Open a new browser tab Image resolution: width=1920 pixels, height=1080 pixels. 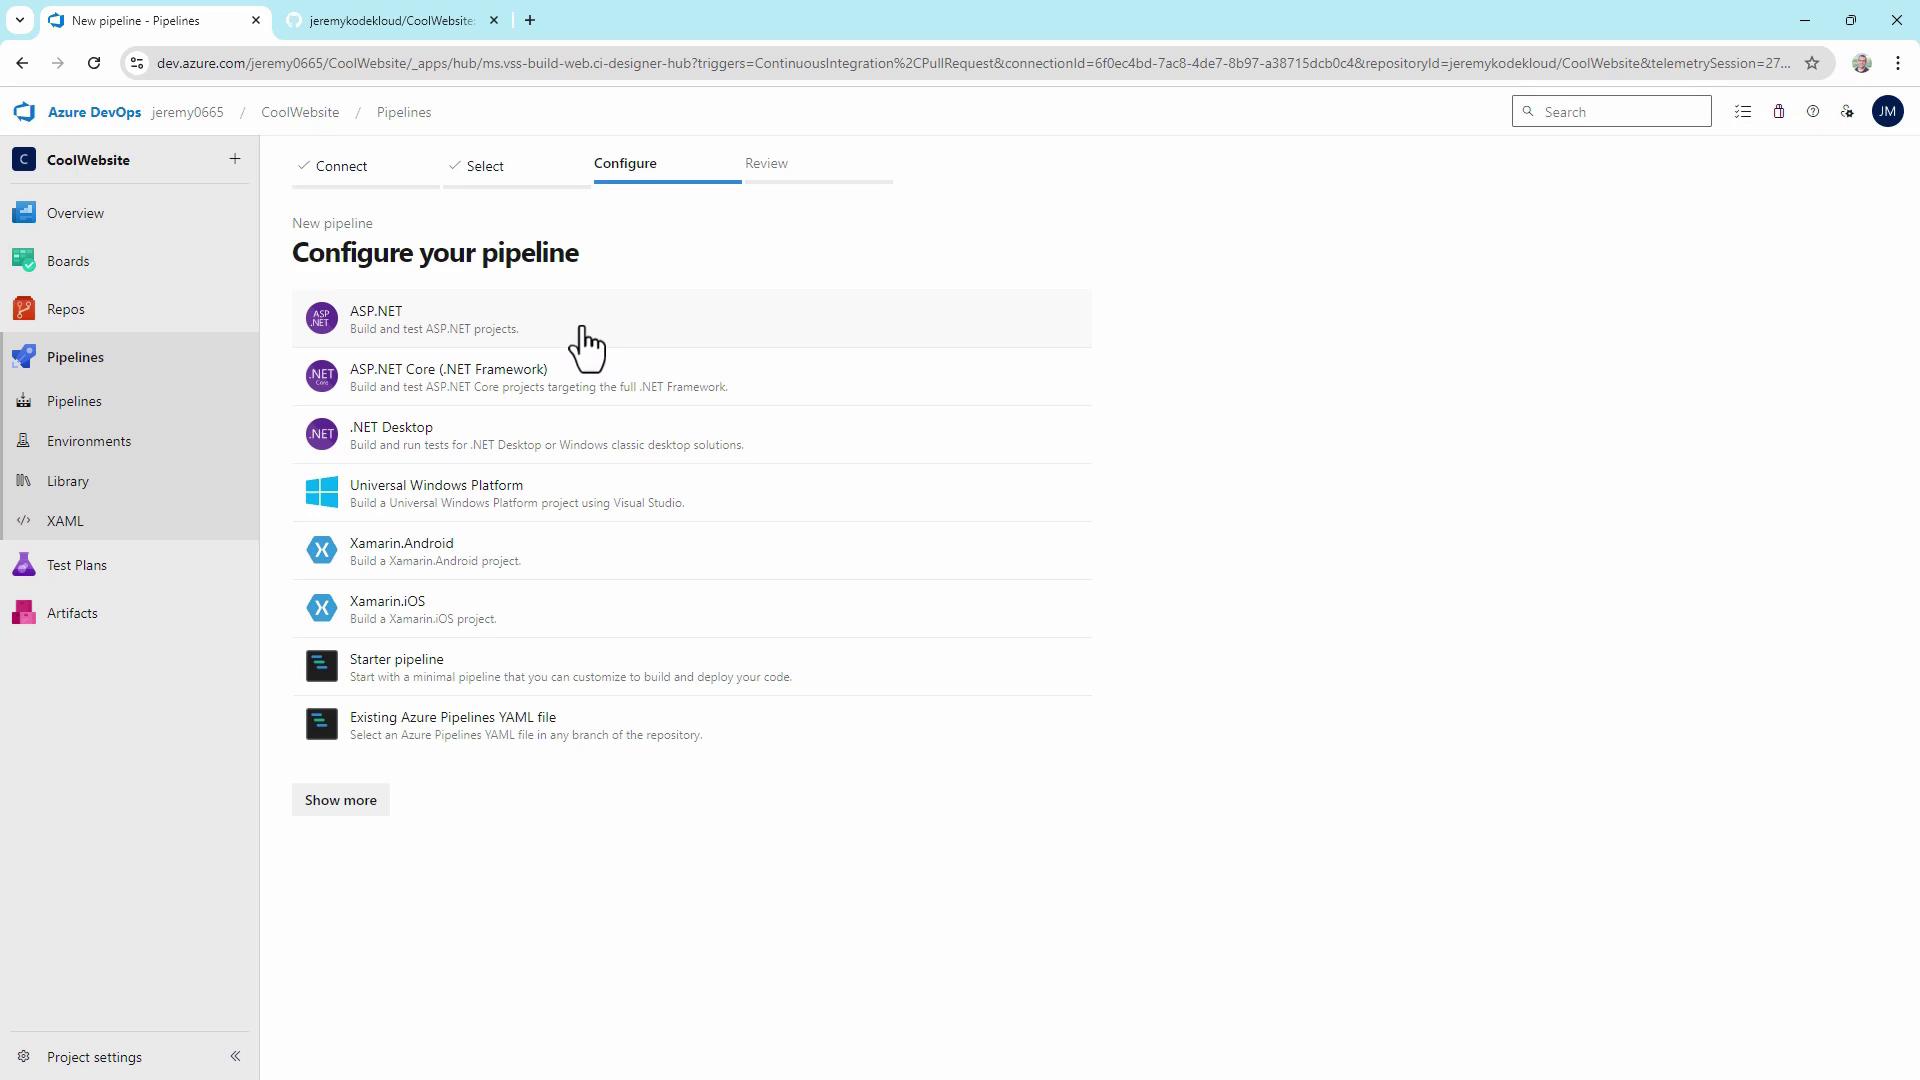click(530, 20)
